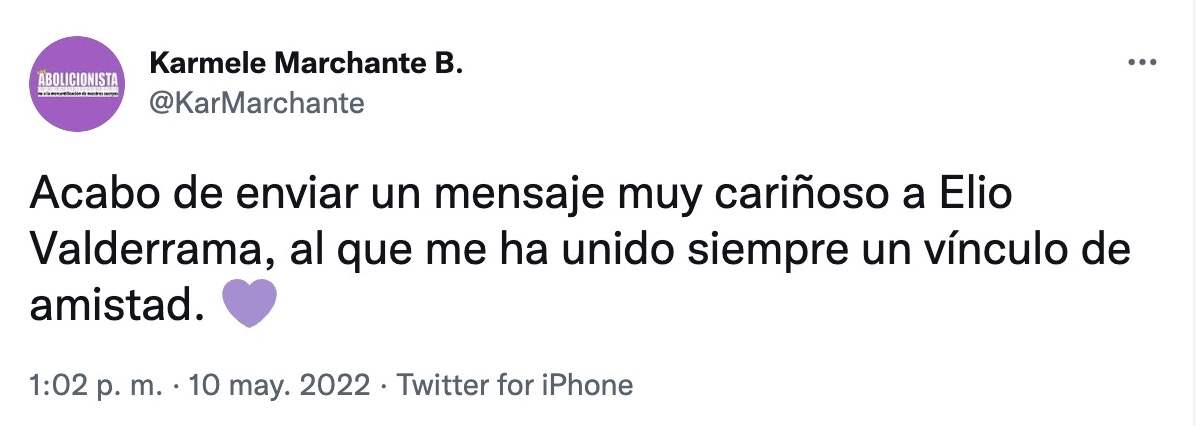Image resolution: width=1196 pixels, height=426 pixels.
Task: Click the 1:02 p. m. timestamp
Action: (x=96, y=386)
